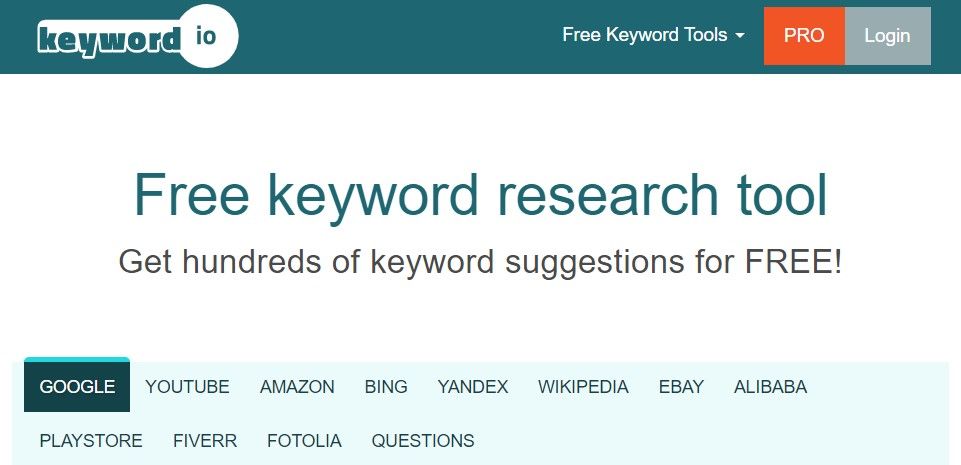Switch to the YOUTUBE tab

click(x=187, y=387)
